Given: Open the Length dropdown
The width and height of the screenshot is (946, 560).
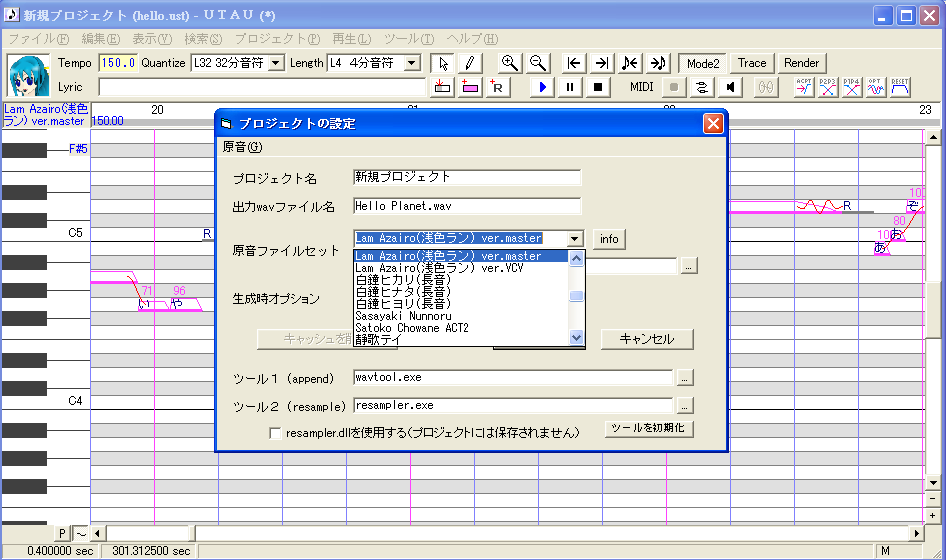Looking at the screenshot, I should pyautogui.click(x=412, y=63).
